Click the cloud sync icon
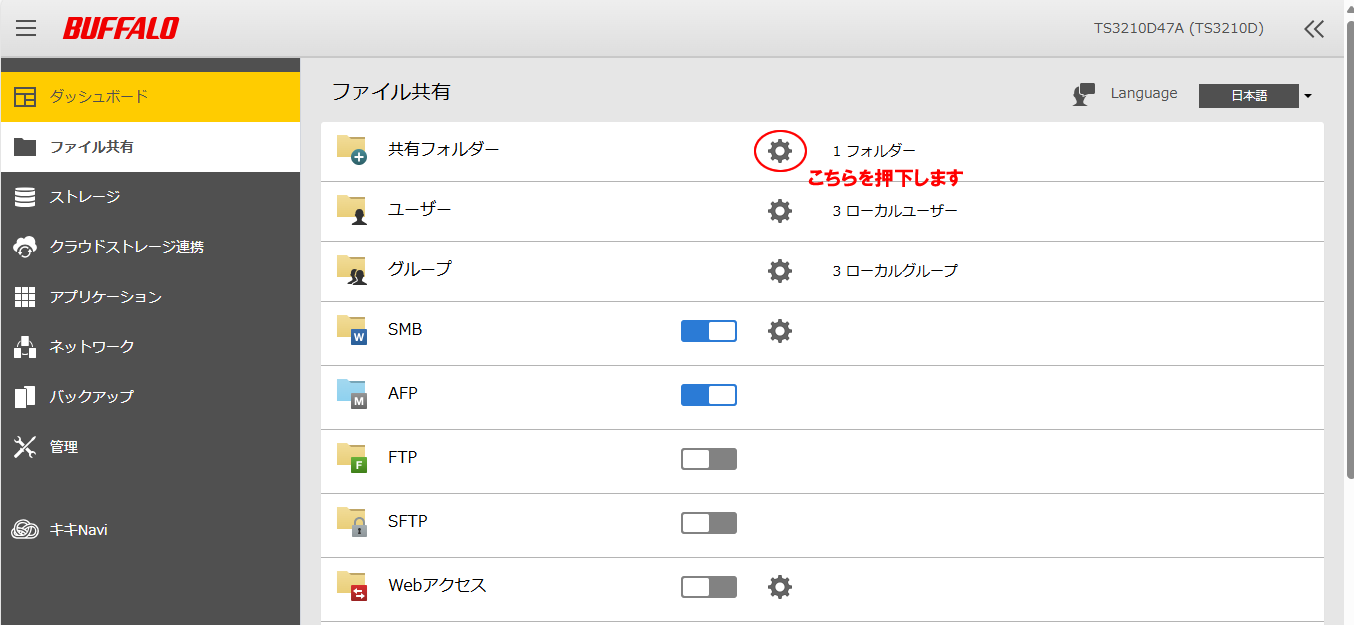 [25, 247]
